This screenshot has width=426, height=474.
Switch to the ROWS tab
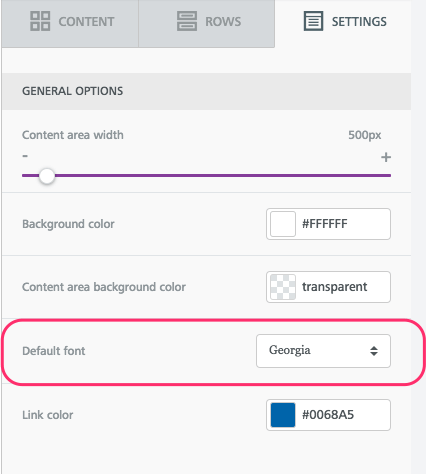(207, 23)
